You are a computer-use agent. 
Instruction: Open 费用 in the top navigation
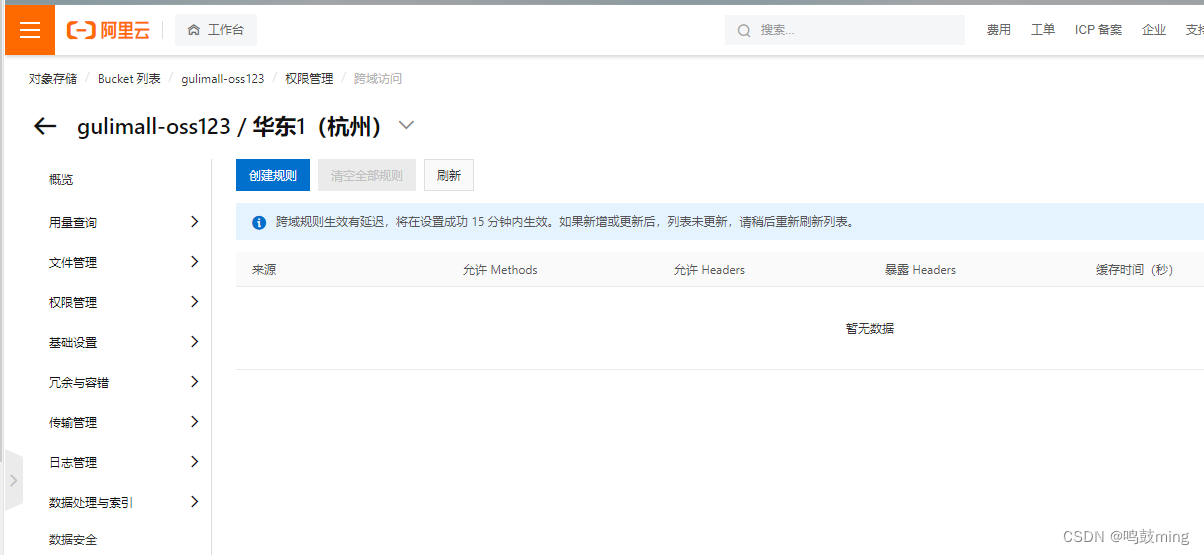tap(999, 30)
